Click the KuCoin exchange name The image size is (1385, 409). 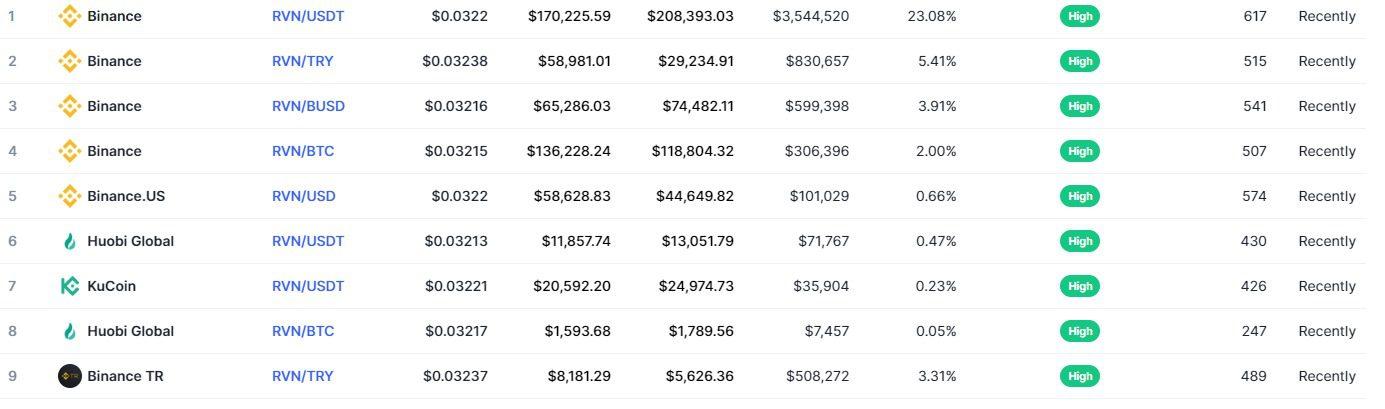point(112,286)
